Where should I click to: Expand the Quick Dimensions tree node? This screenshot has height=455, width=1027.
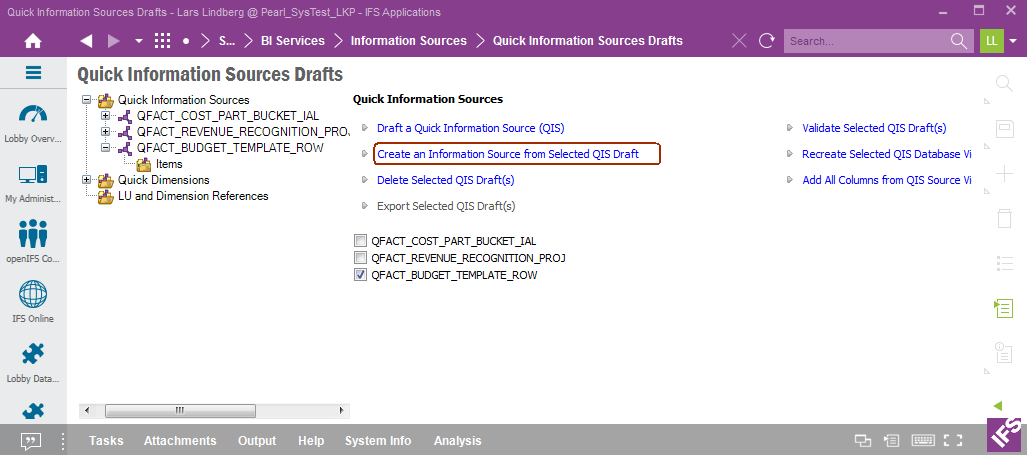[87, 180]
